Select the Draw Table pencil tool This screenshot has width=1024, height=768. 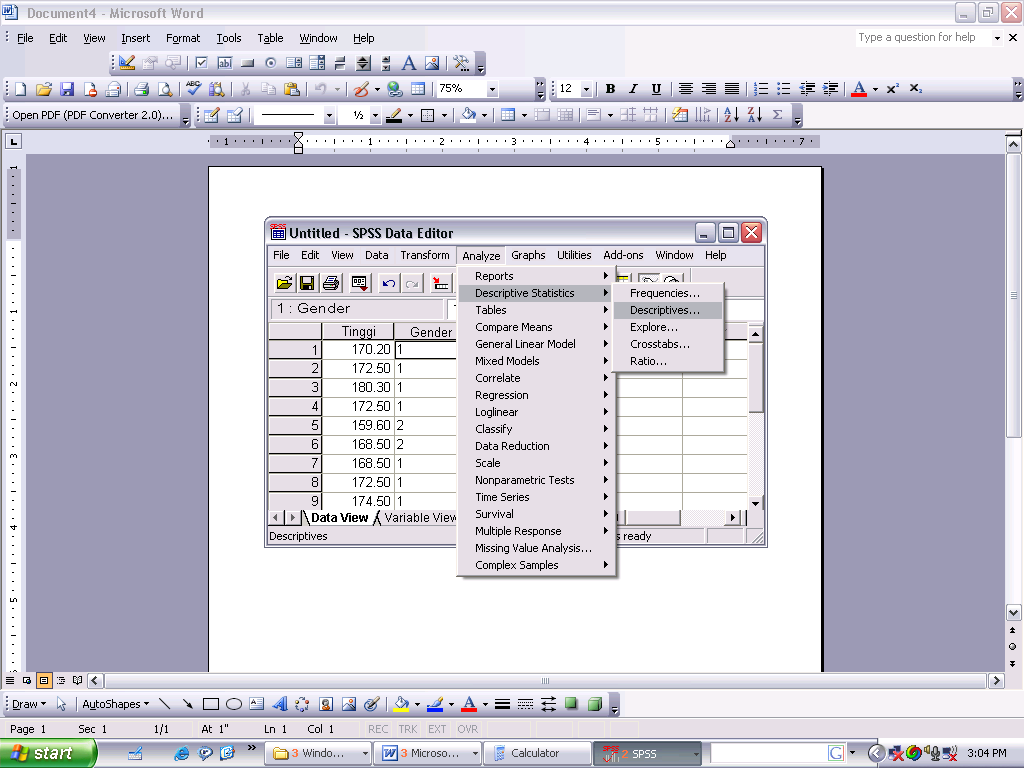tap(211, 116)
